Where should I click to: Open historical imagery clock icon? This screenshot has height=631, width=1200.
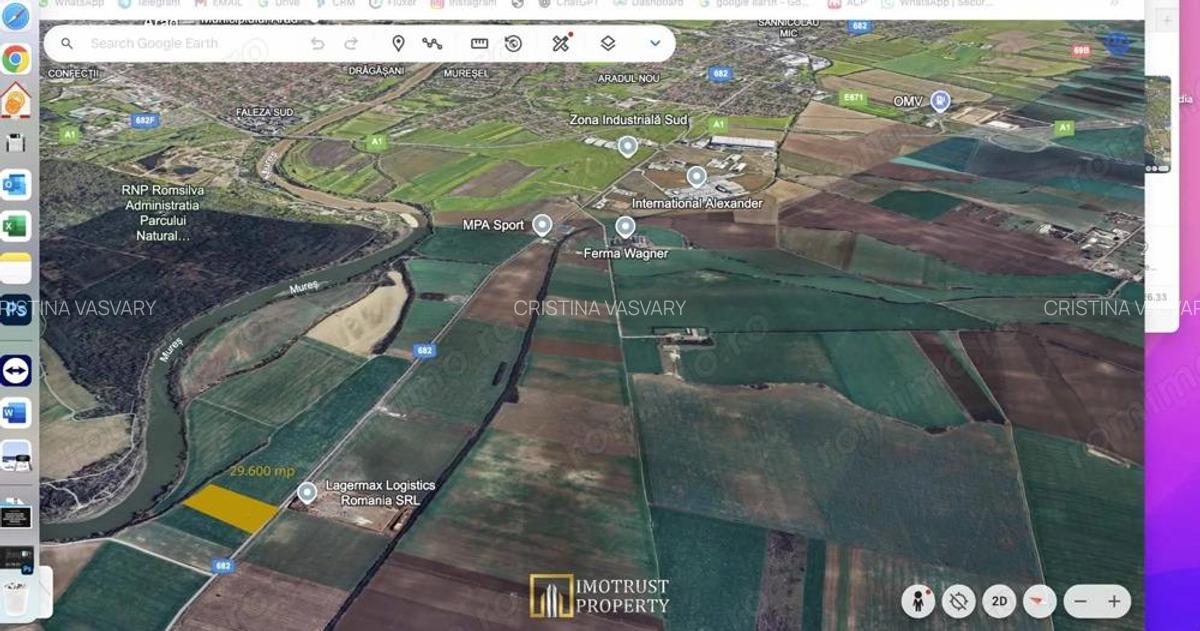click(x=513, y=43)
